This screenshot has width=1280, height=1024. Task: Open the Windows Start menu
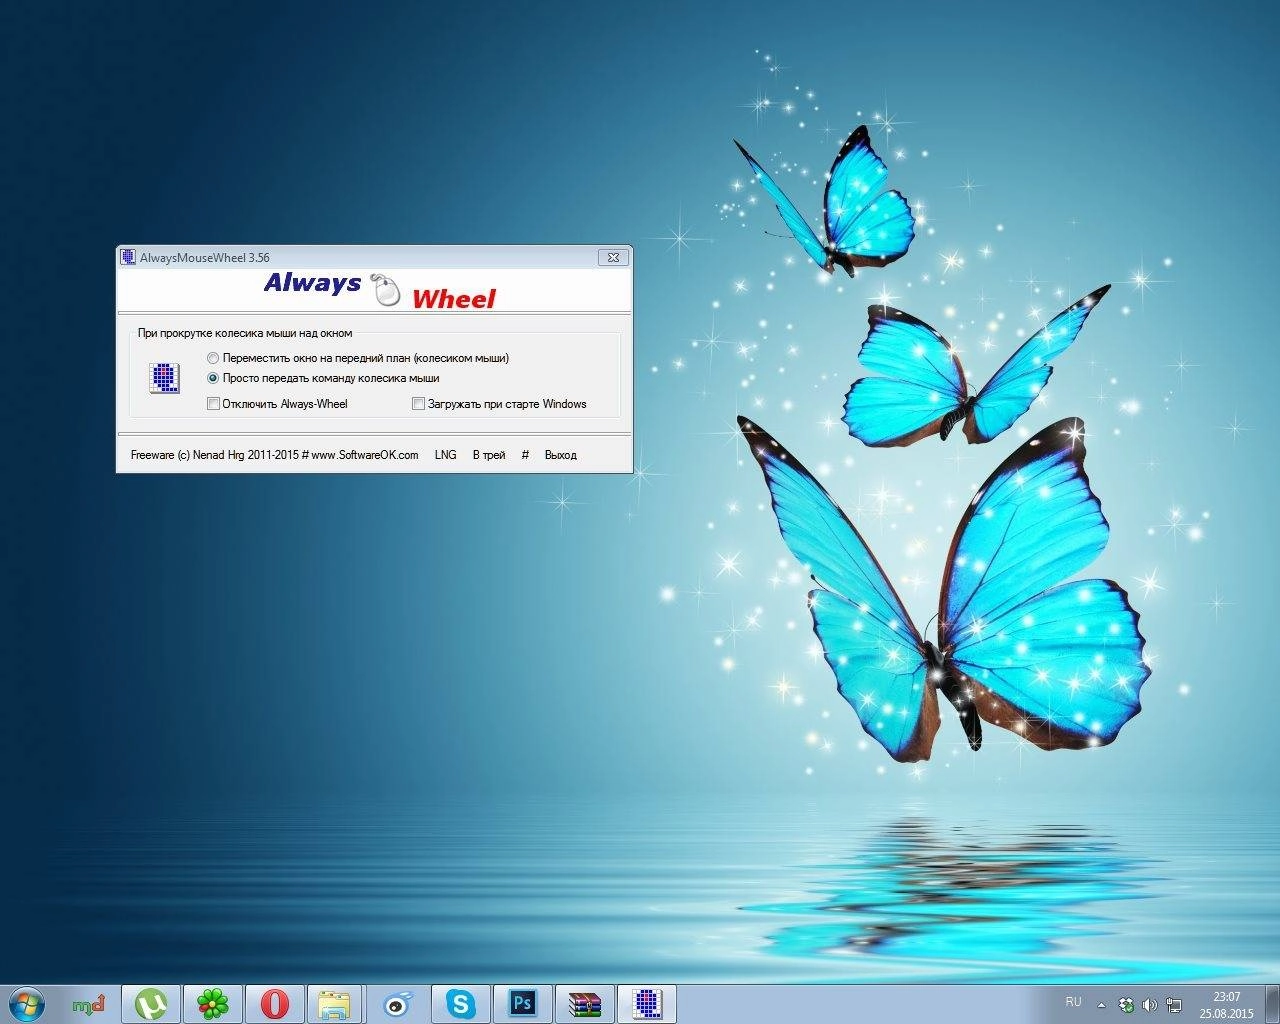coord(26,1003)
